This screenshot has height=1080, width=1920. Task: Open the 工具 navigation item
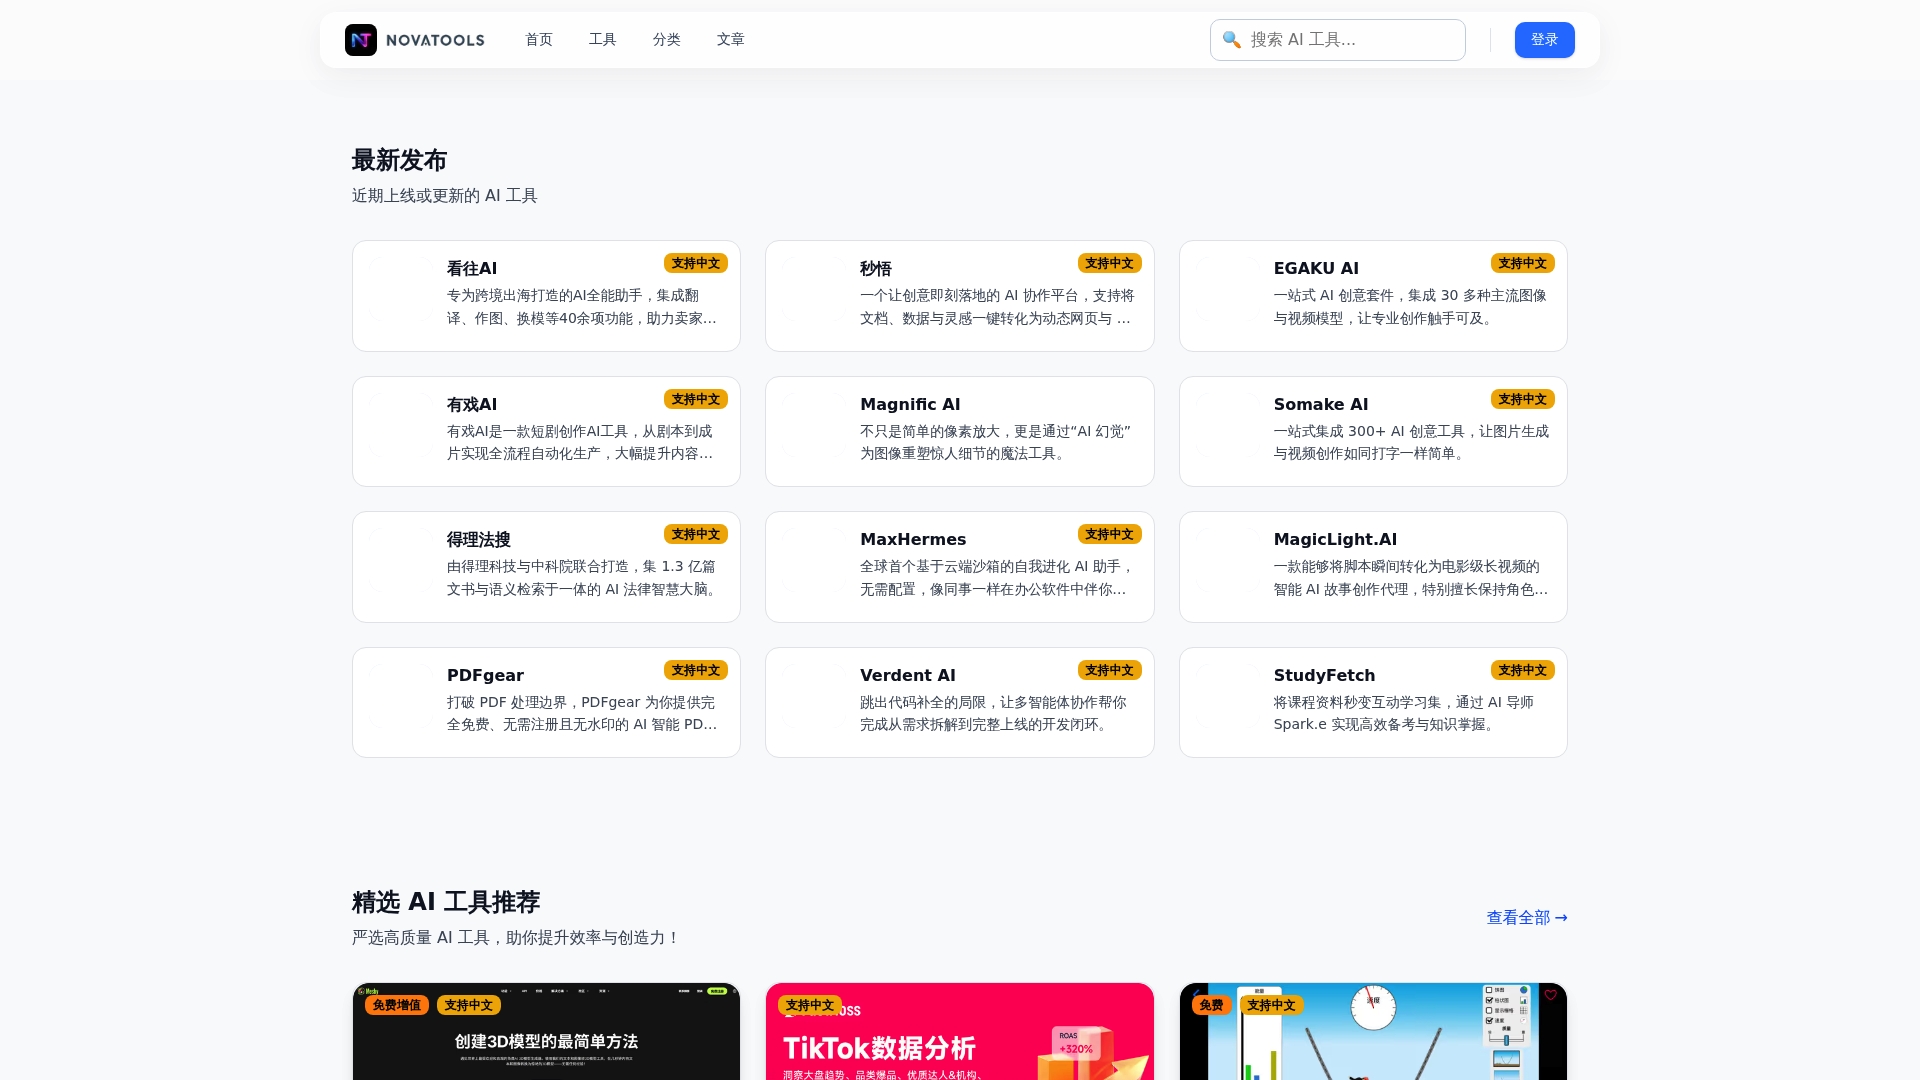tap(602, 40)
